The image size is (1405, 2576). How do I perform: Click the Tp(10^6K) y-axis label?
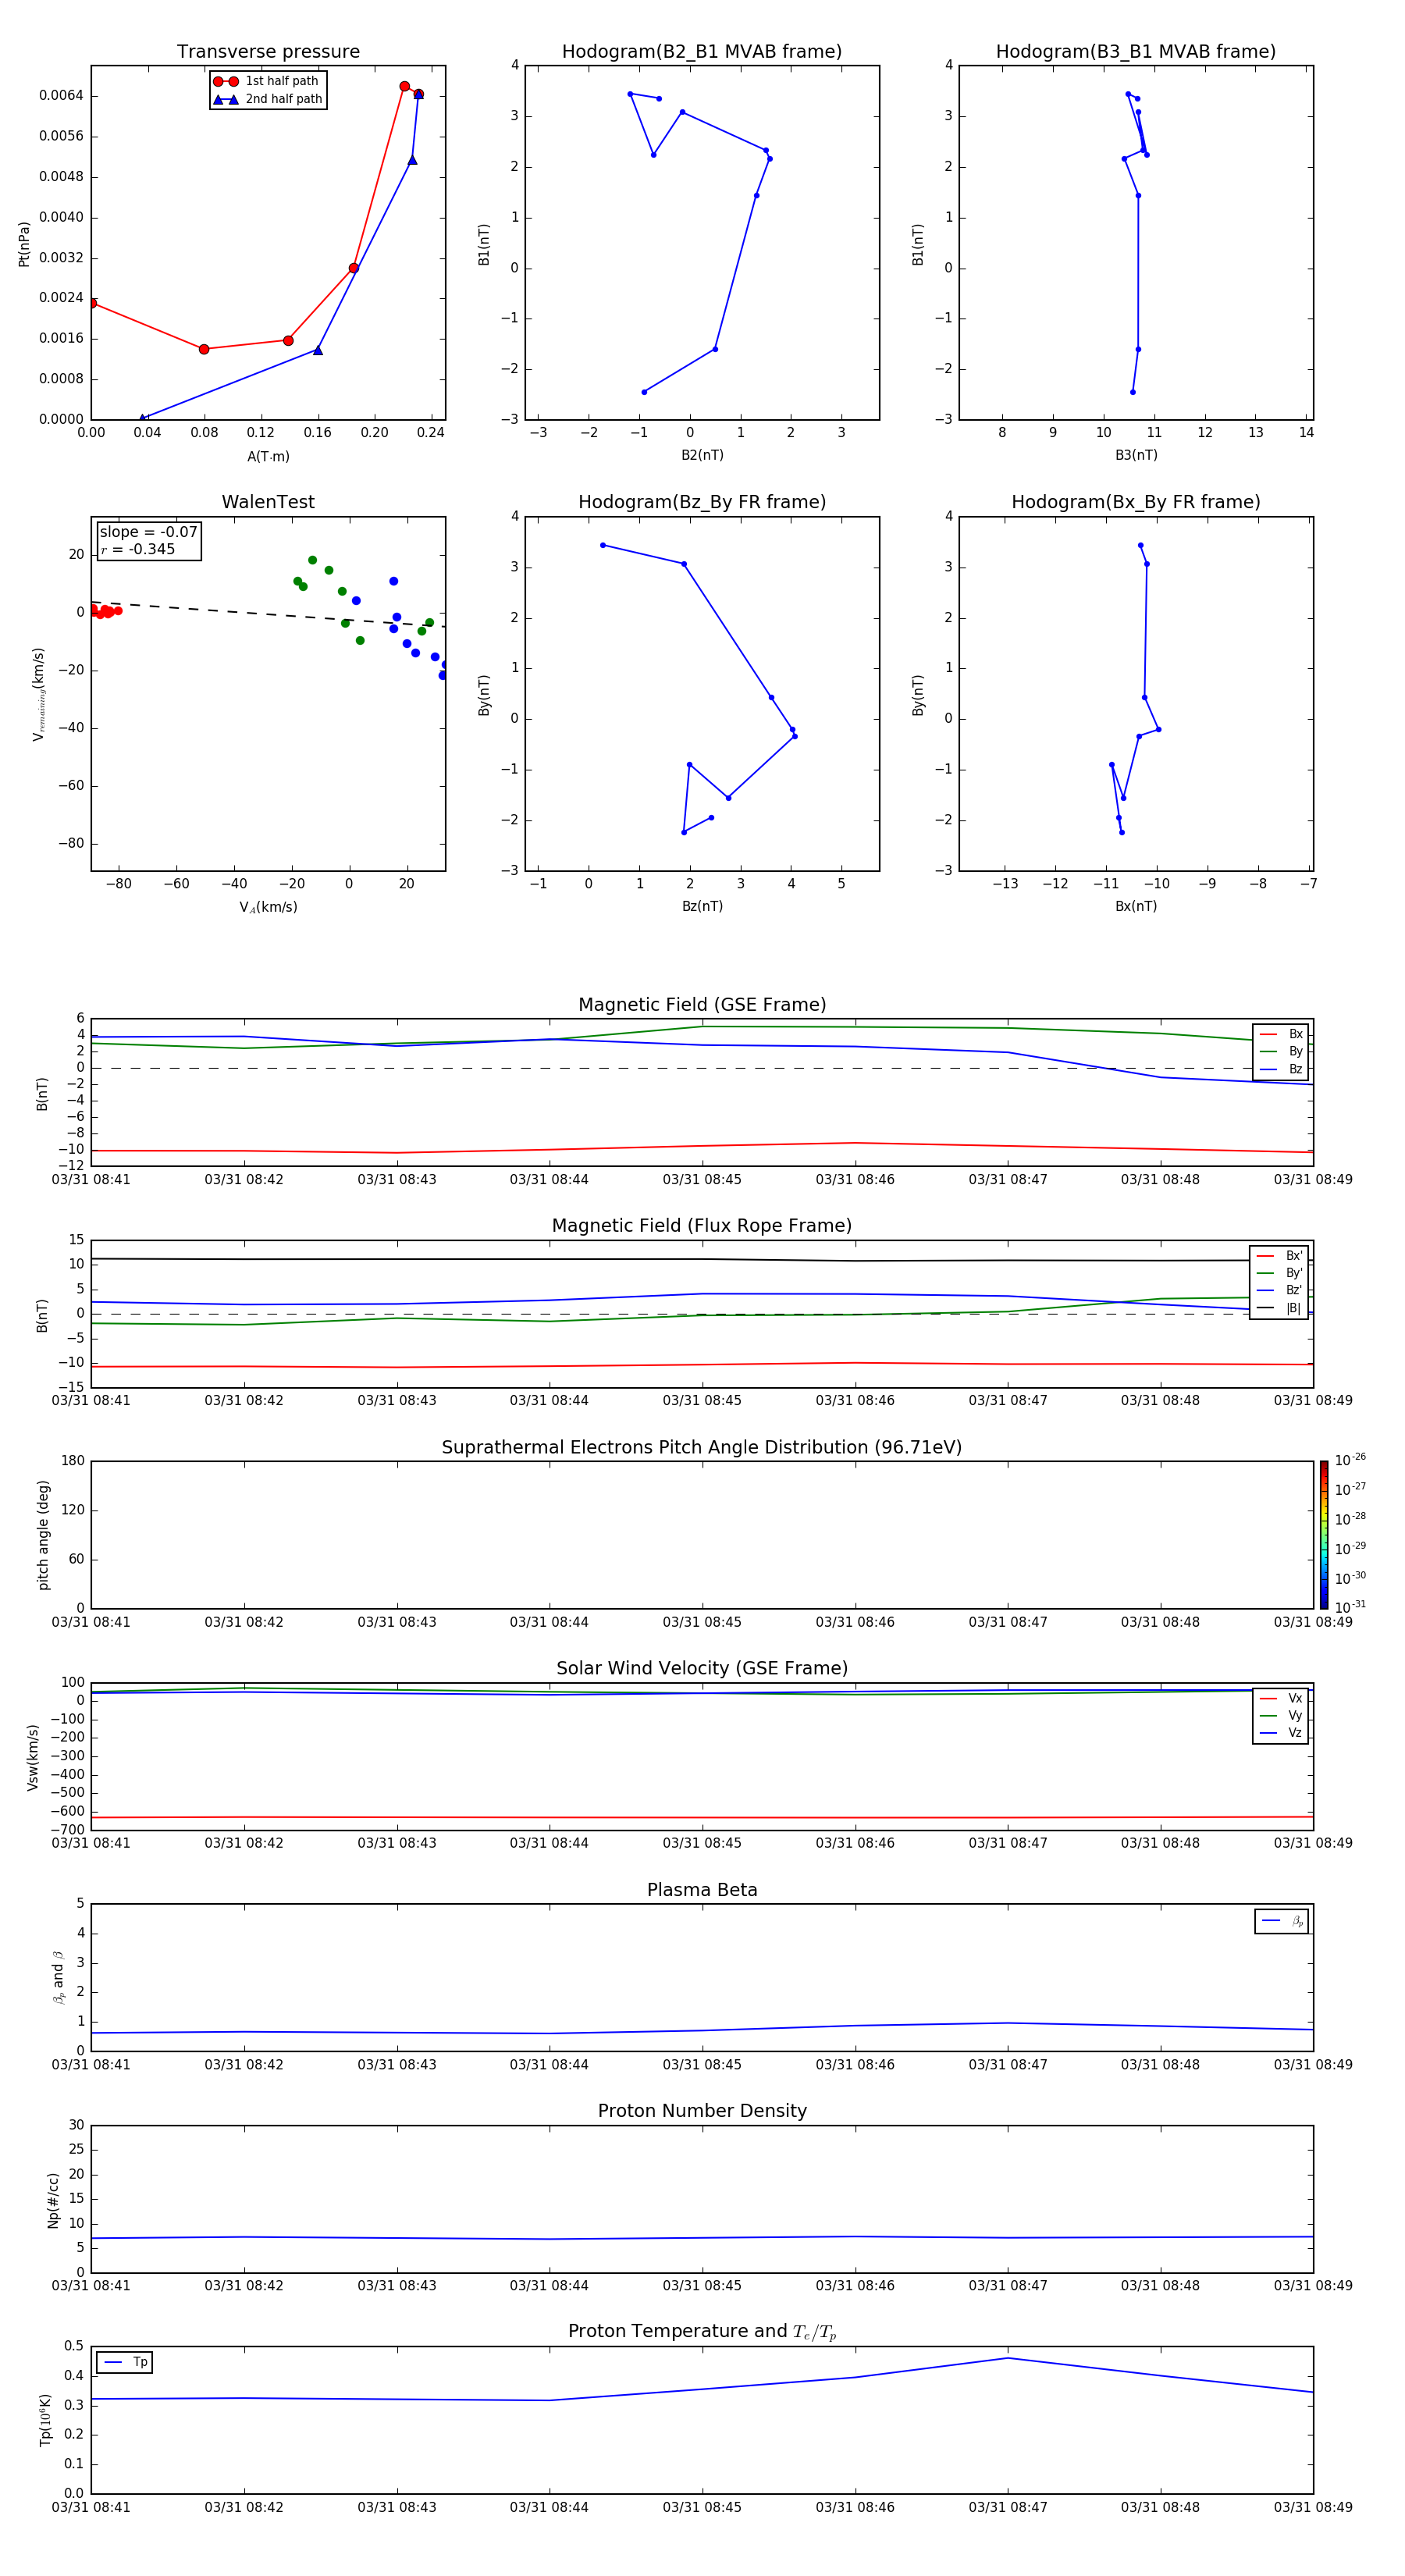[x=45, y=2420]
